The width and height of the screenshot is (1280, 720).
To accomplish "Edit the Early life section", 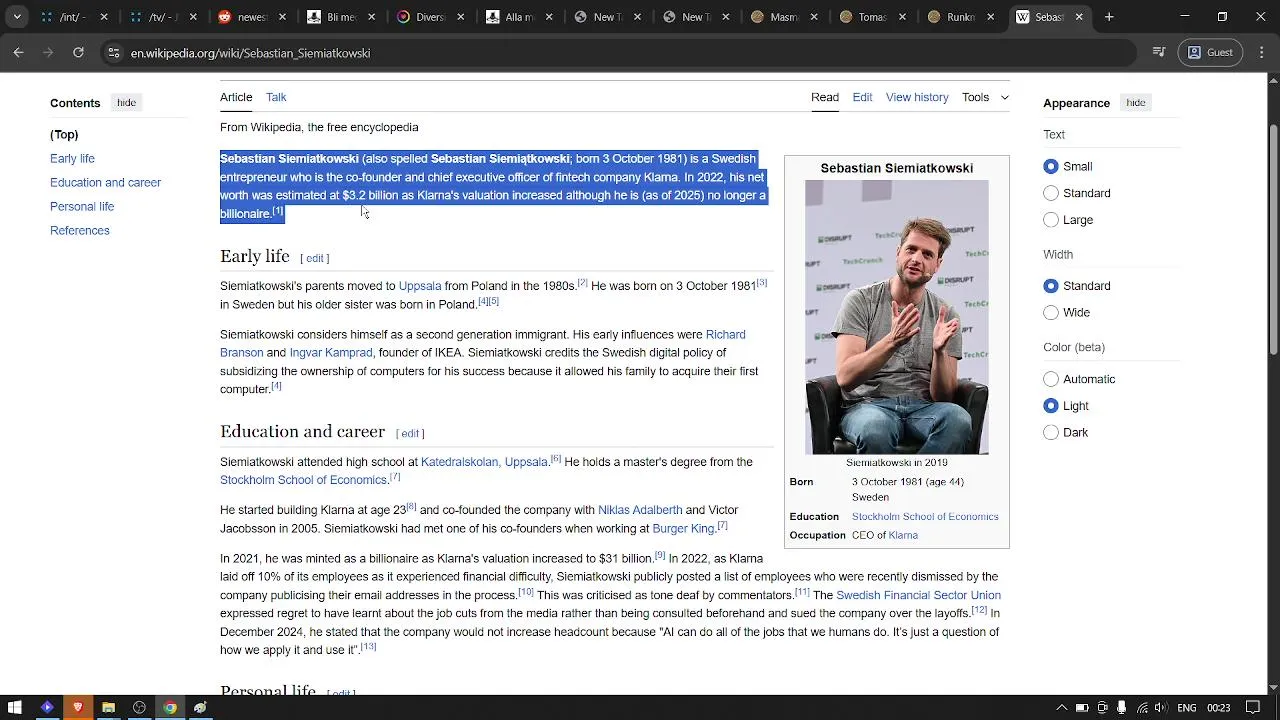I will [x=315, y=259].
